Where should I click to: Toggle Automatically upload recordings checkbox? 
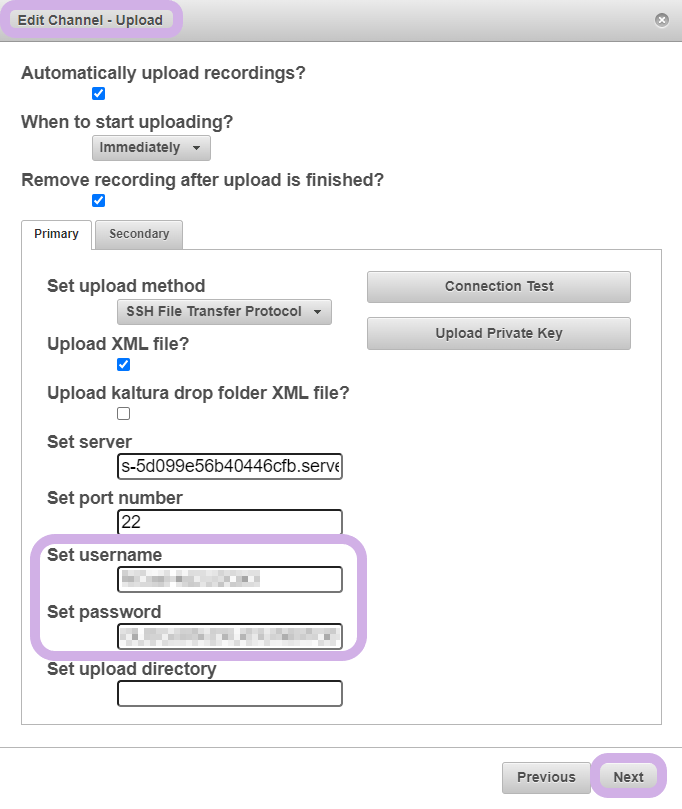[98, 94]
